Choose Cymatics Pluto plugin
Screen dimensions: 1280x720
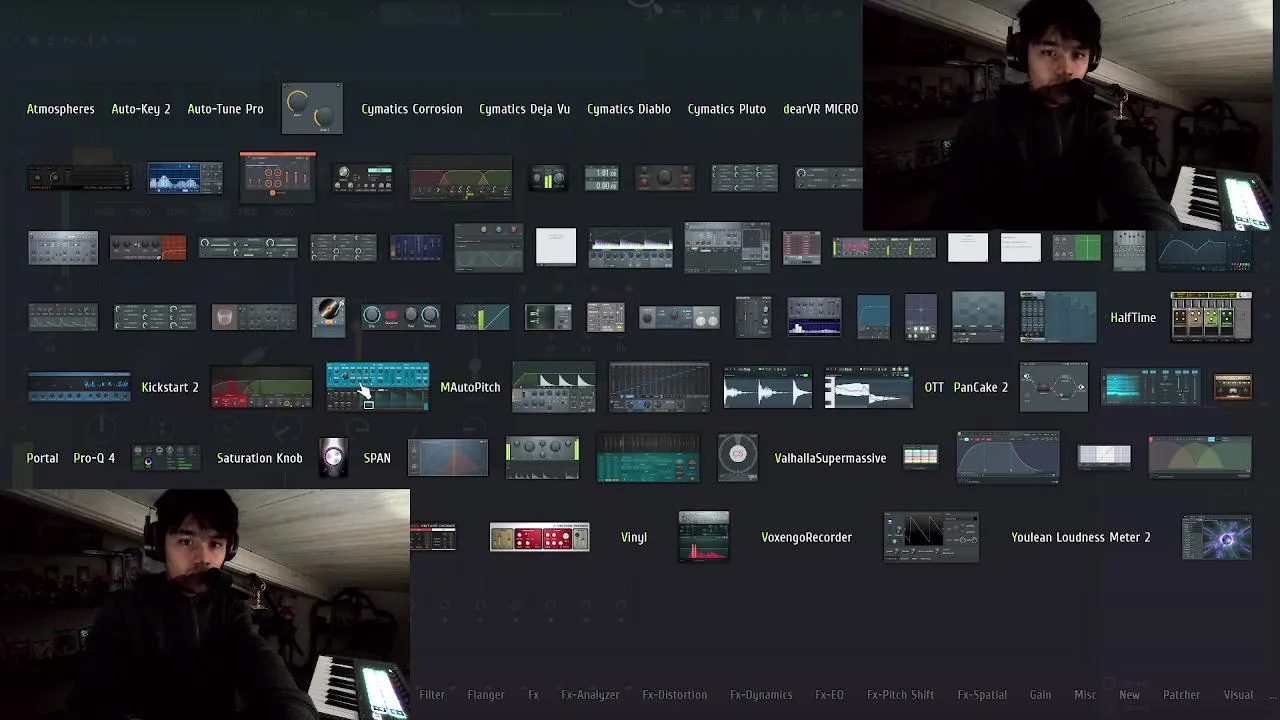(727, 109)
